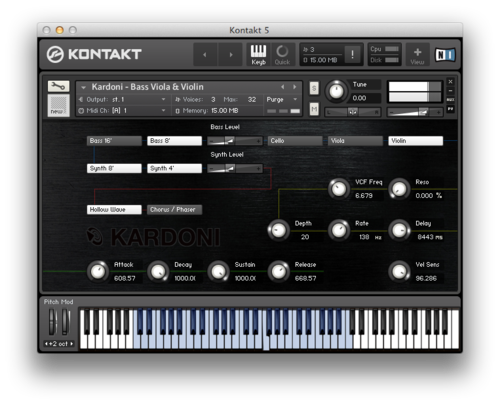Image resolution: width=500 pixels, height=405 pixels.
Task: Click the exclamation panic button
Action: tap(352, 54)
